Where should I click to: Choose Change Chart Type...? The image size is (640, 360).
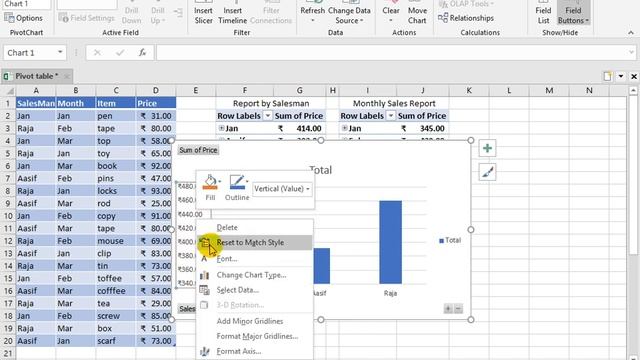[251, 275]
